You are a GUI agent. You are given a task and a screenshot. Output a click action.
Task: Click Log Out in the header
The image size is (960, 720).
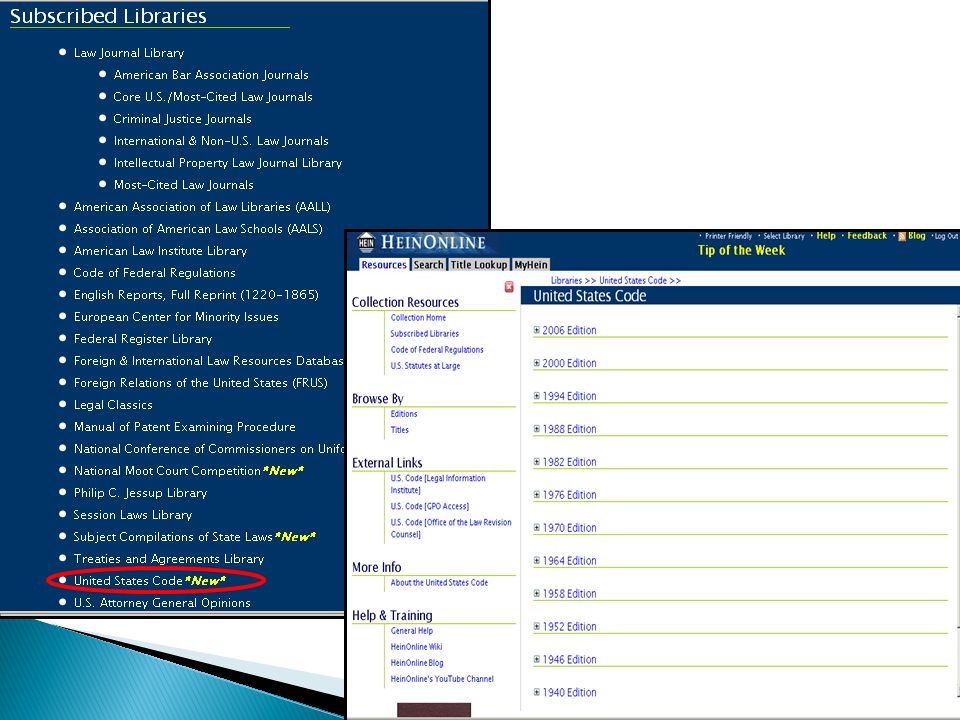coord(946,236)
